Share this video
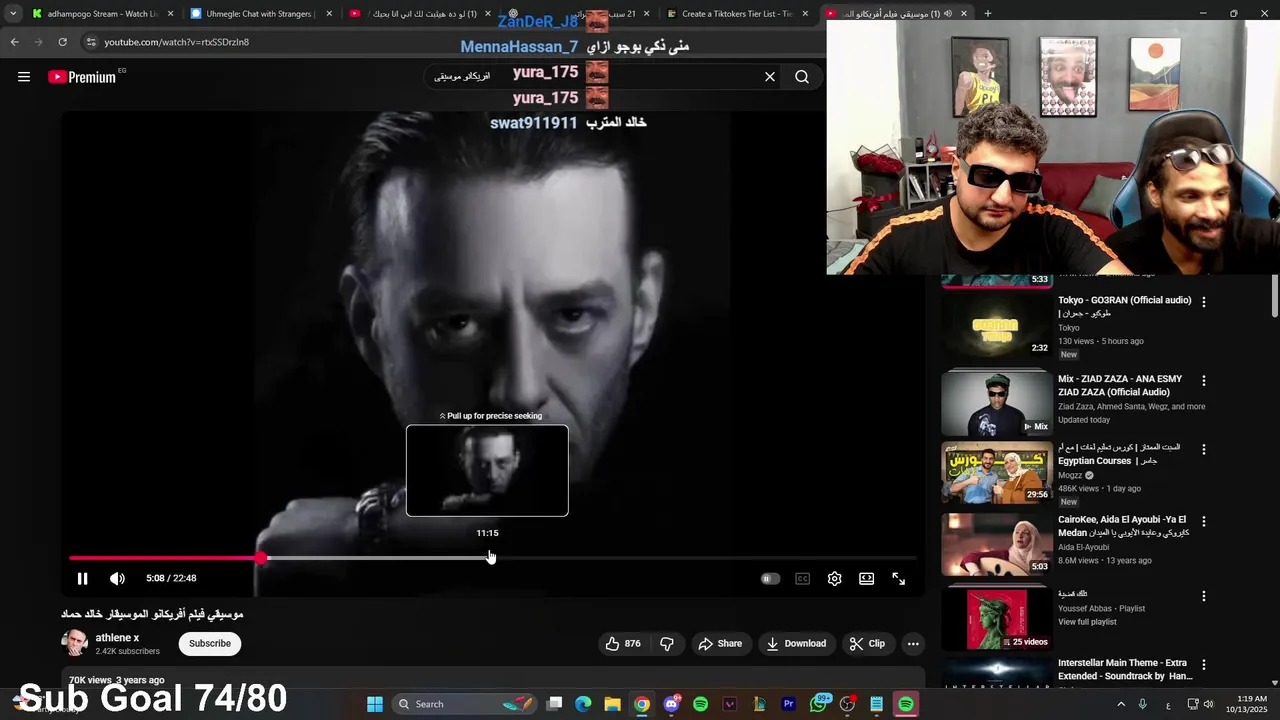The width and height of the screenshot is (1280, 720). click(x=720, y=643)
